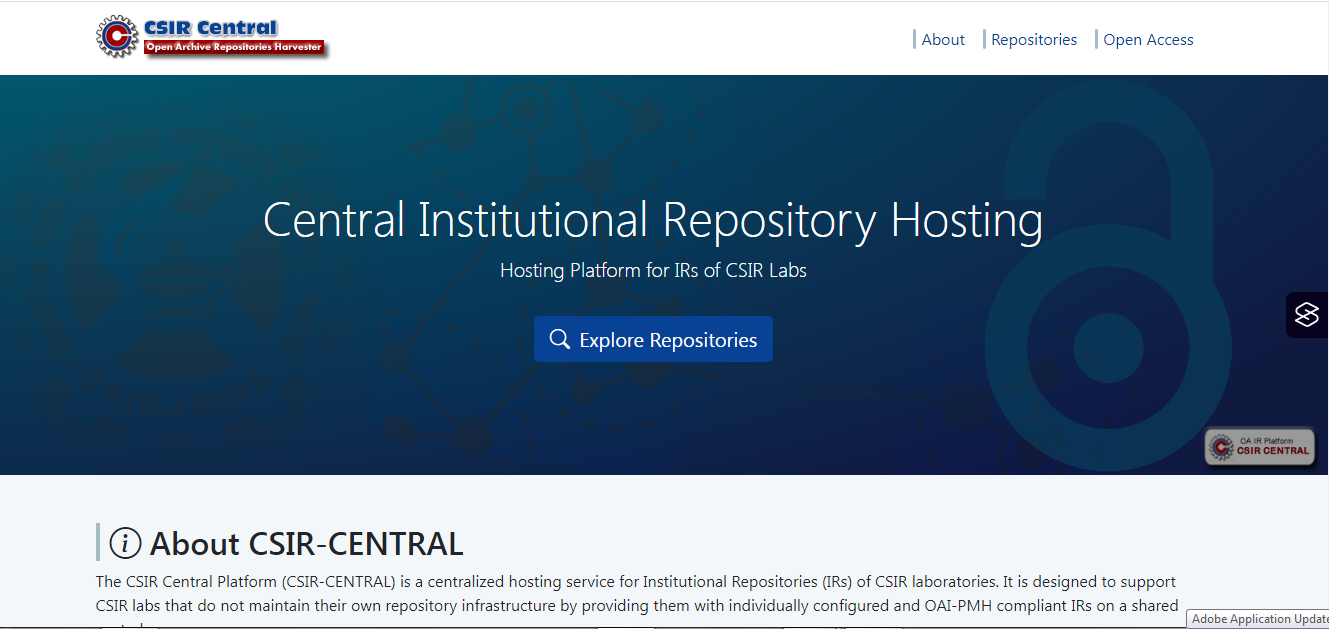Click the OA IR Platform CSIR CENTRAL badge

coord(1259,446)
